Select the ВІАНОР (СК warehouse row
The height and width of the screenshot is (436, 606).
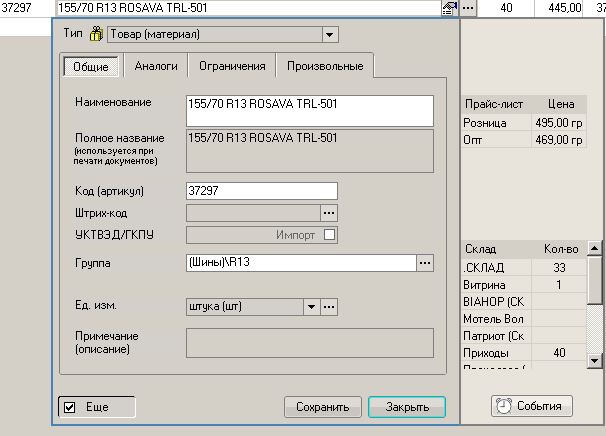click(524, 302)
